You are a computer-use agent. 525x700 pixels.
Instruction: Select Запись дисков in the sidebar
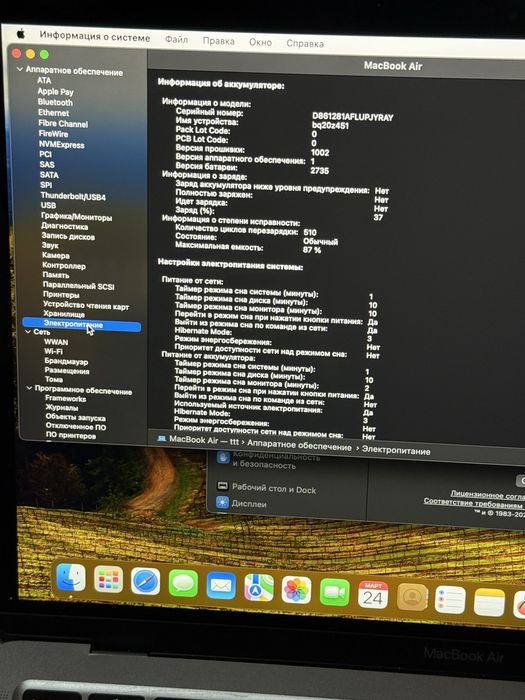pyautogui.click(x=68, y=236)
